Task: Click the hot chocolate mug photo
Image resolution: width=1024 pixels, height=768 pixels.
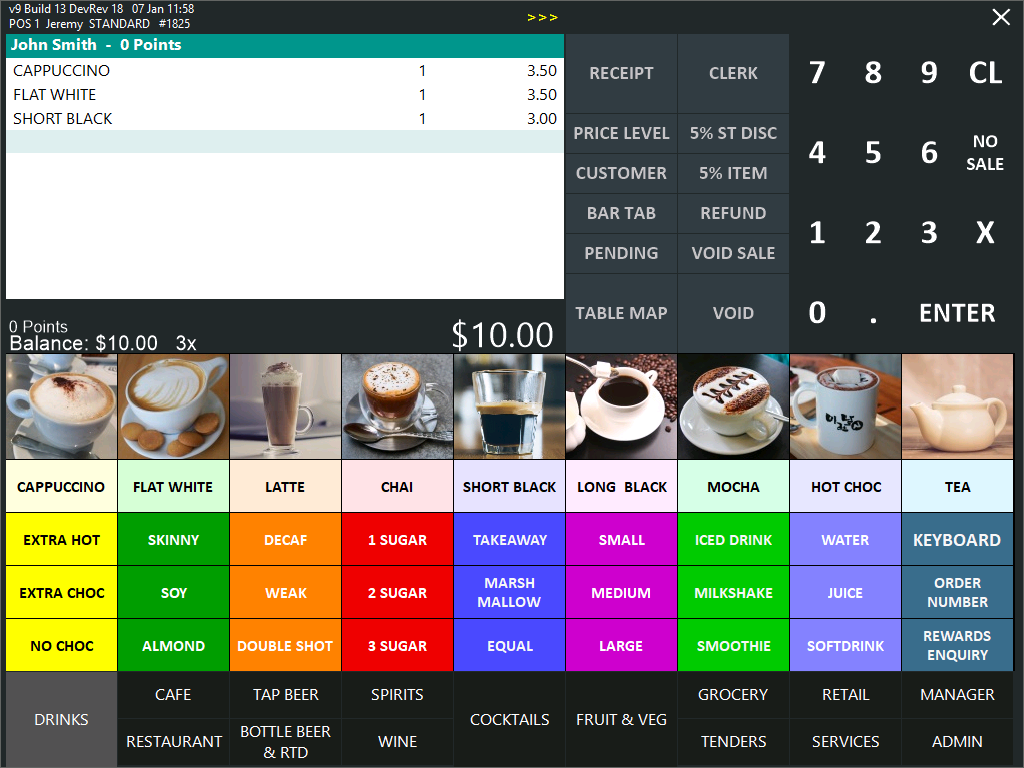Action: point(845,407)
